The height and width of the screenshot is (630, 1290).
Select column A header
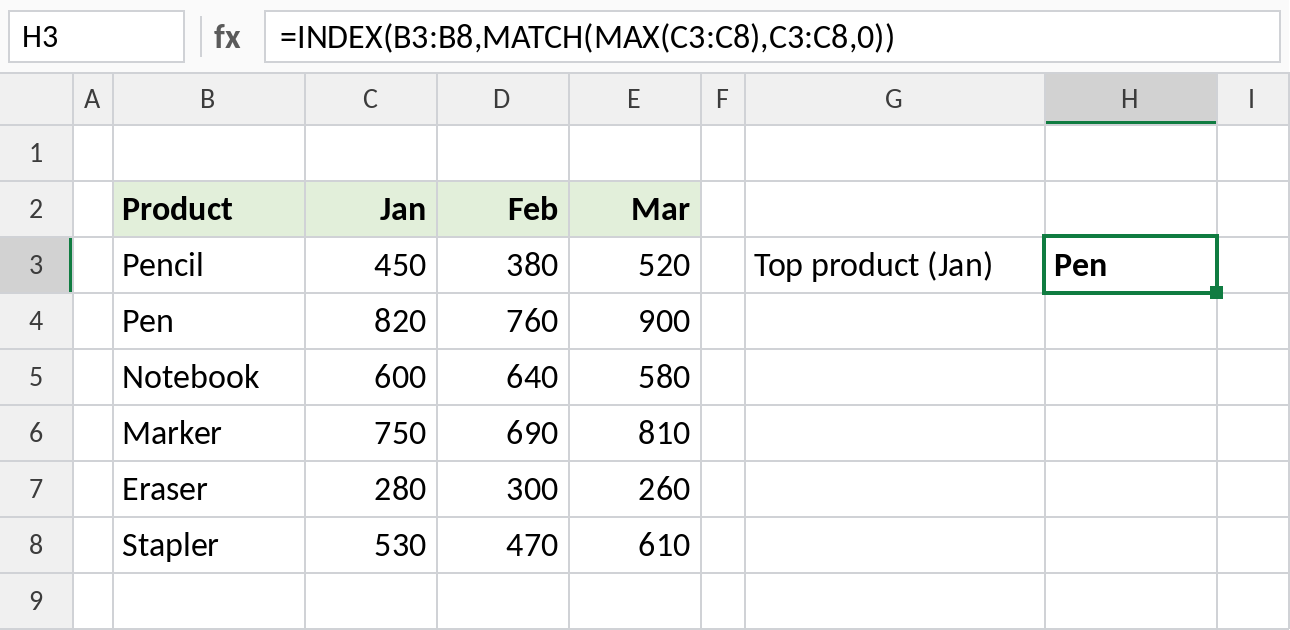(93, 98)
